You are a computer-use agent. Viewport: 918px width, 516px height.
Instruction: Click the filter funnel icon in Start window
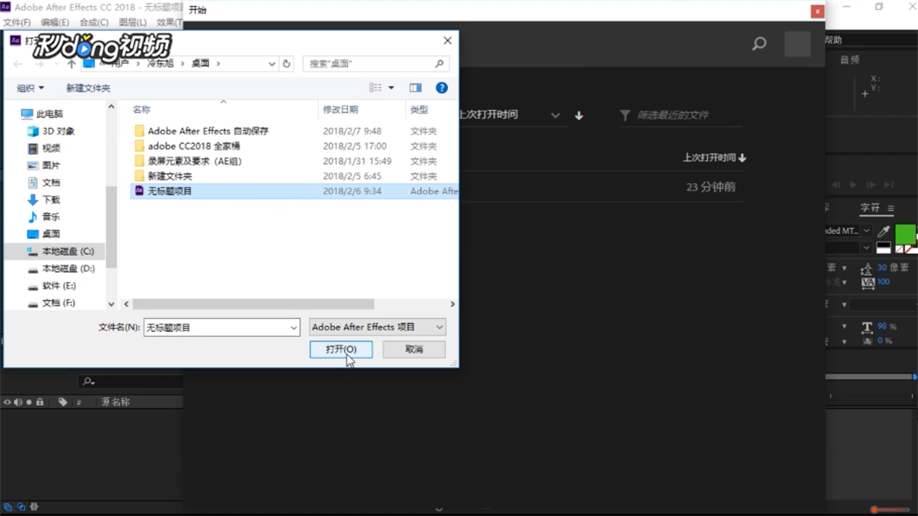625,115
